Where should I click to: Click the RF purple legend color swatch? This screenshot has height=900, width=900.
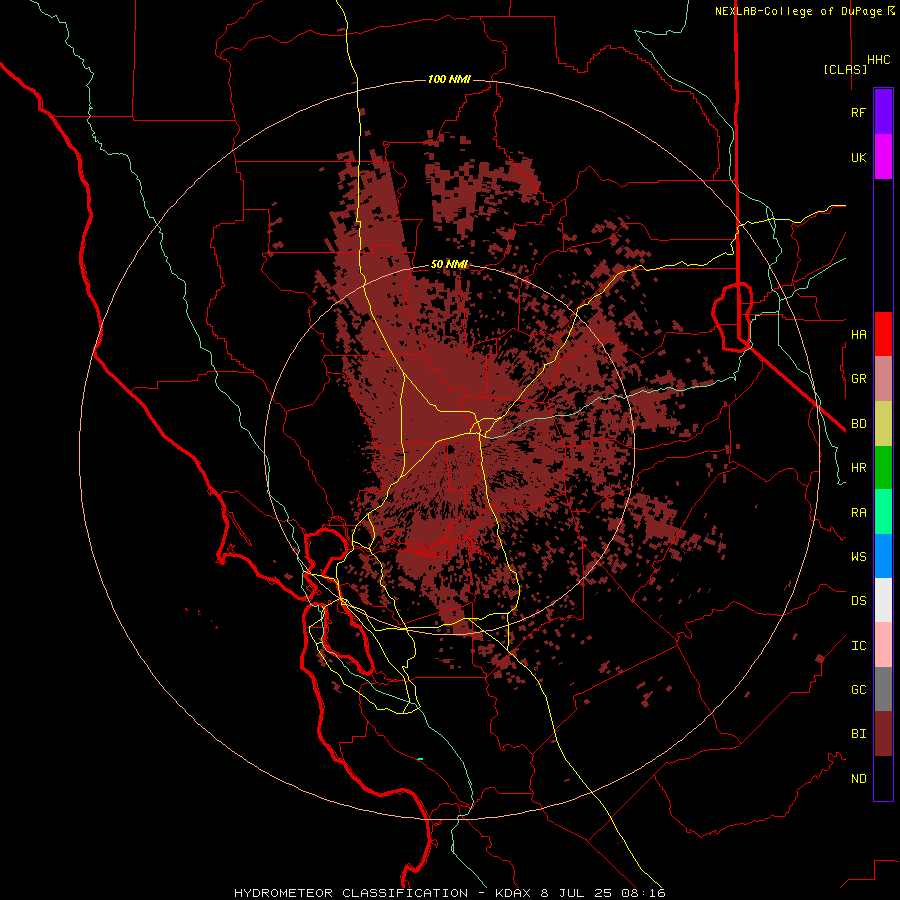point(883,112)
